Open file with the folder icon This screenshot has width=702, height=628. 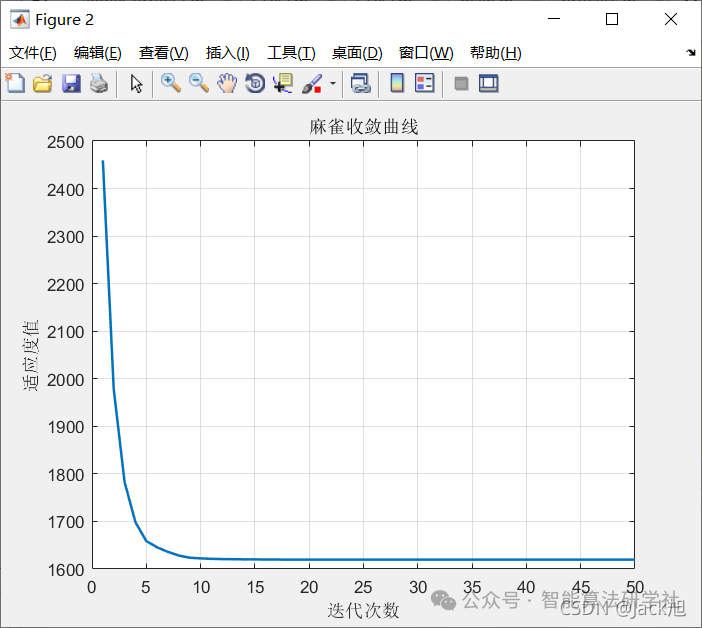pos(43,83)
